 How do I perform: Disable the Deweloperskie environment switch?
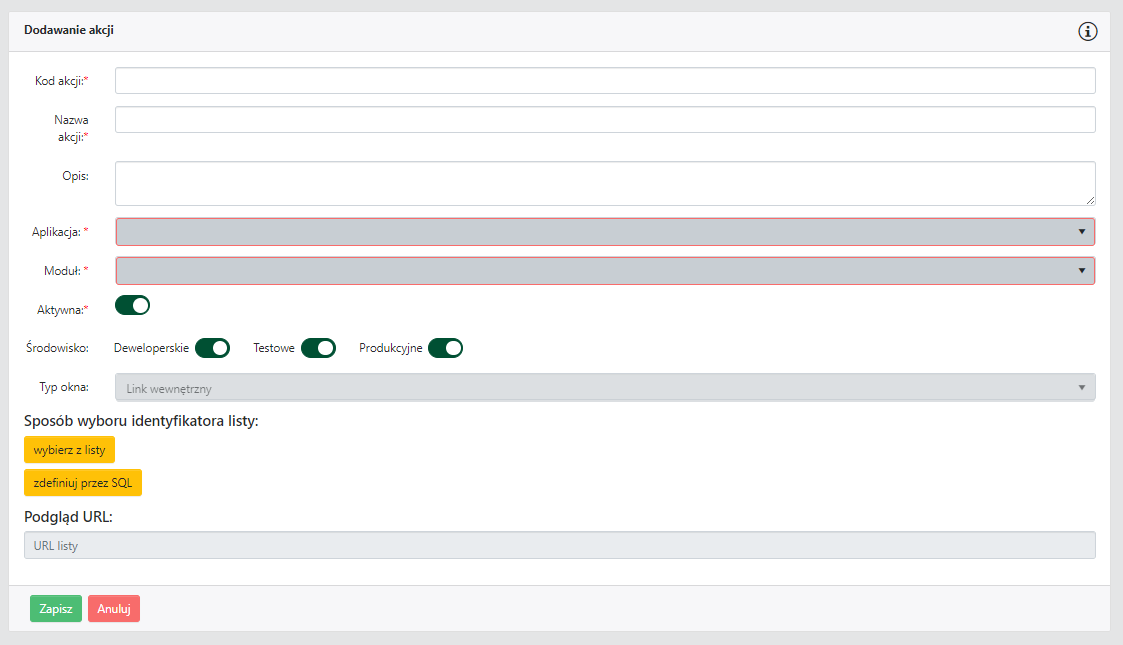[x=212, y=348]
